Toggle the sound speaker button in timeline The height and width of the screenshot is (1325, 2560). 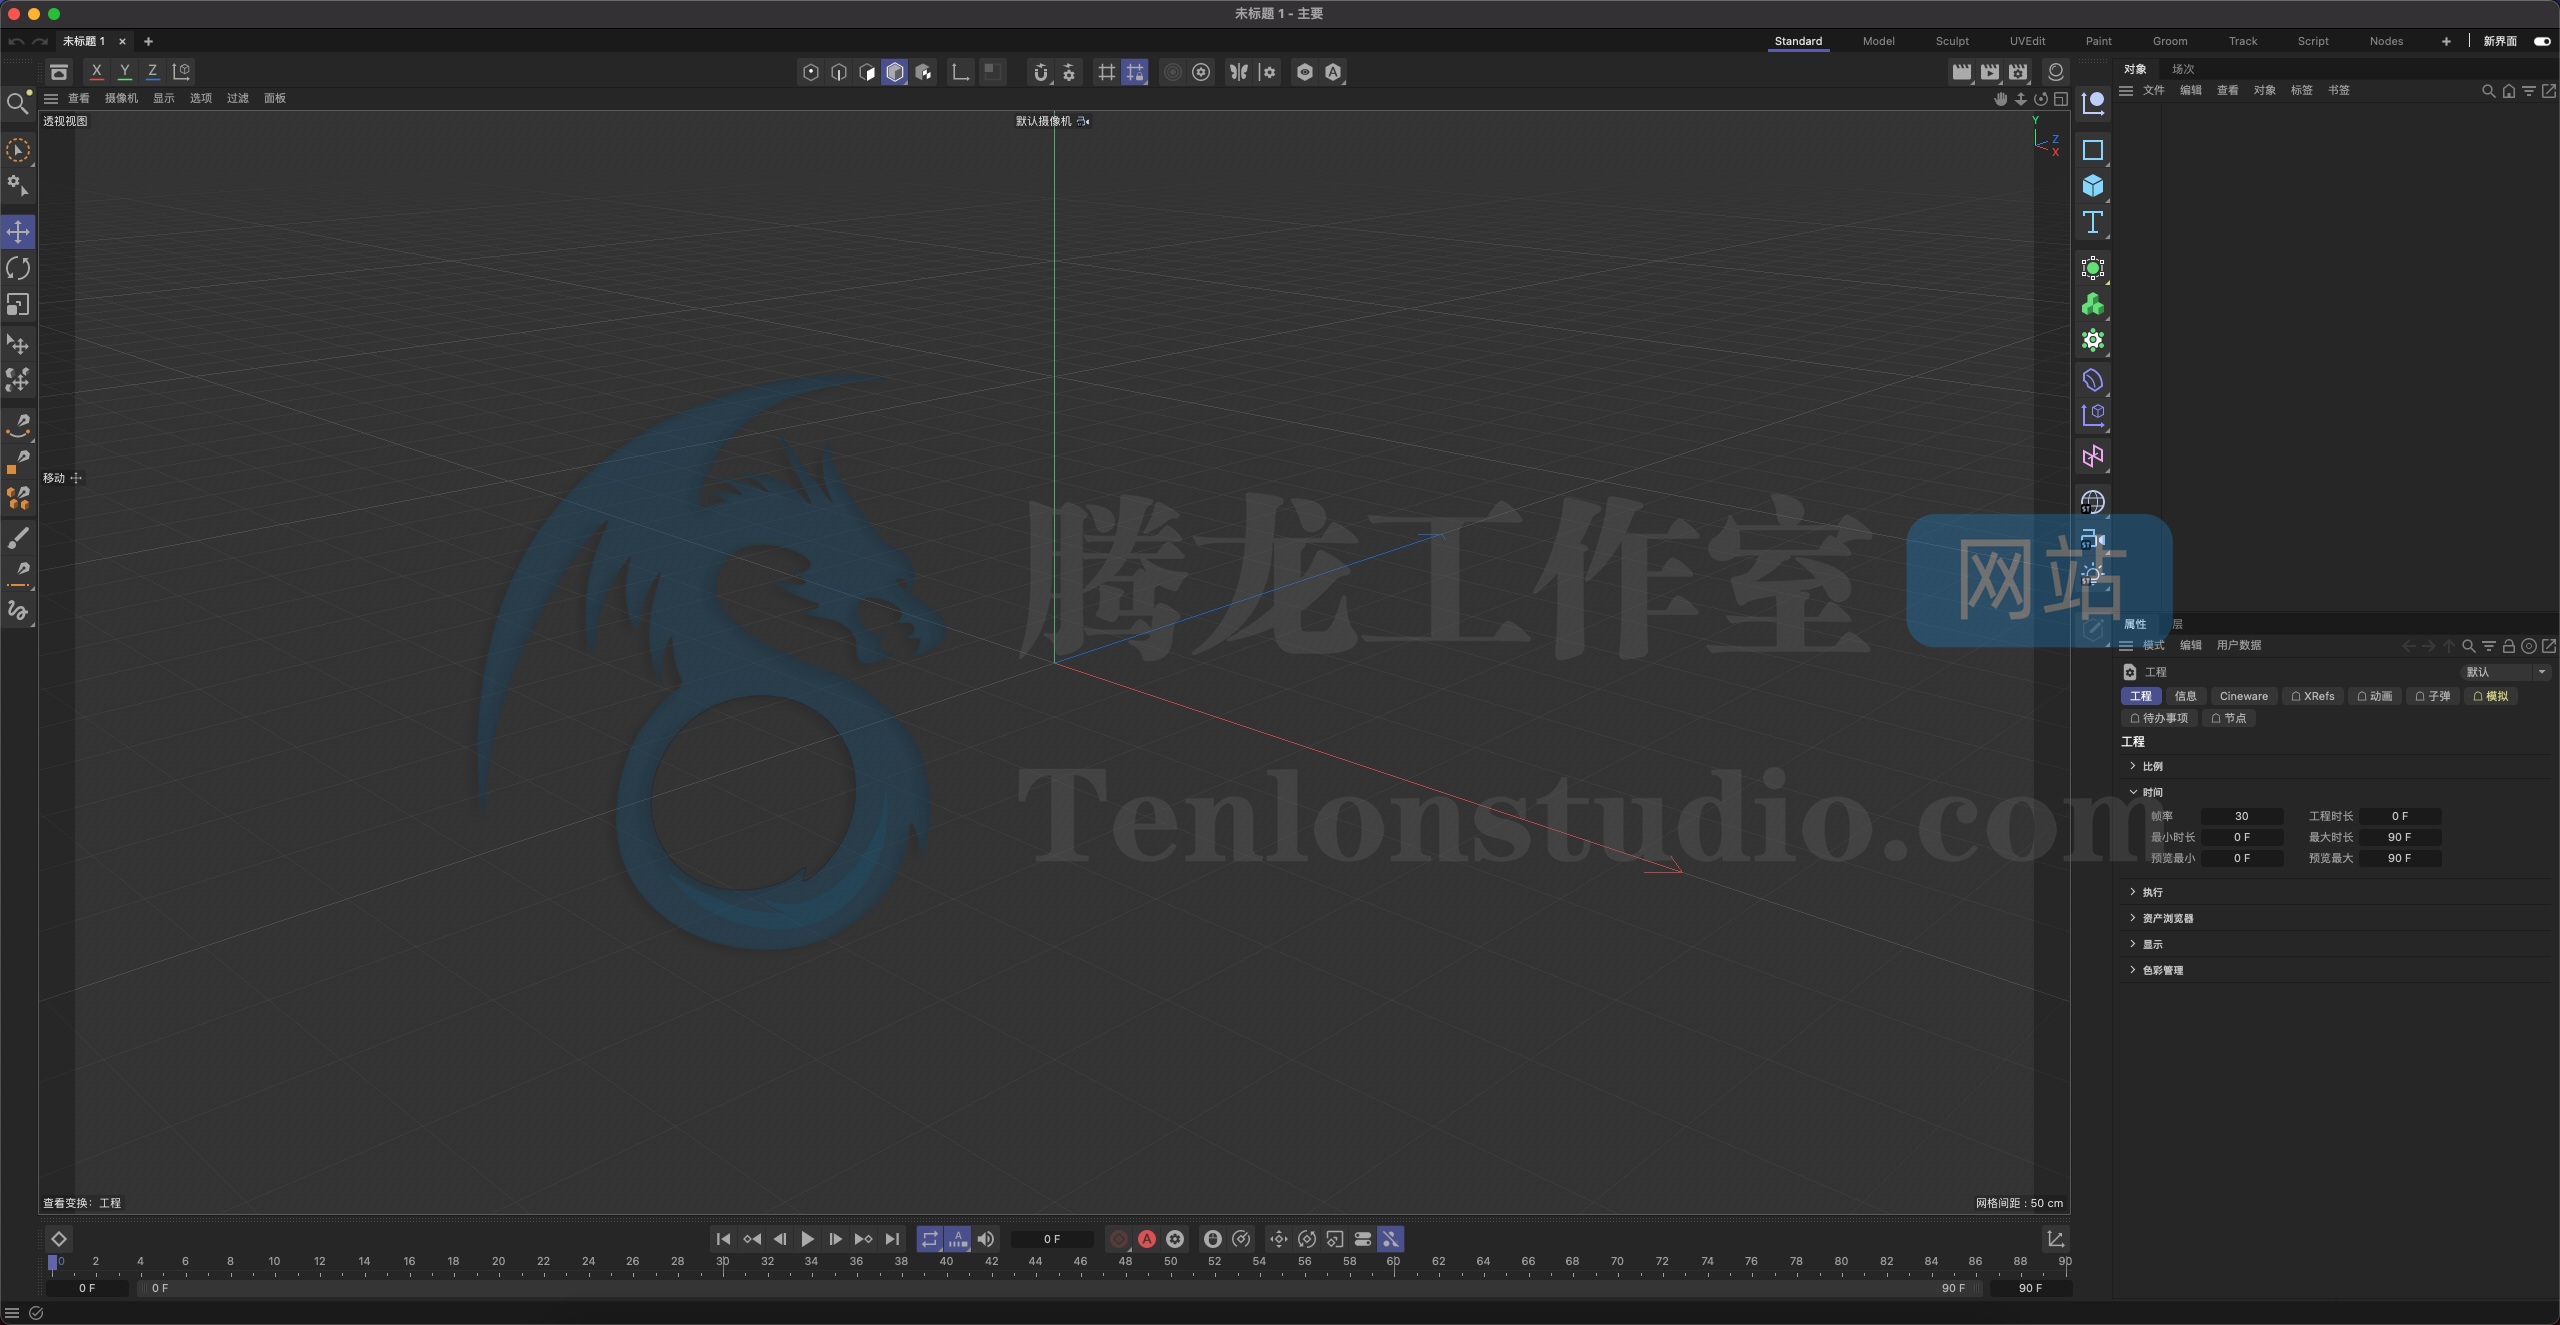(x=986, y=1239)
